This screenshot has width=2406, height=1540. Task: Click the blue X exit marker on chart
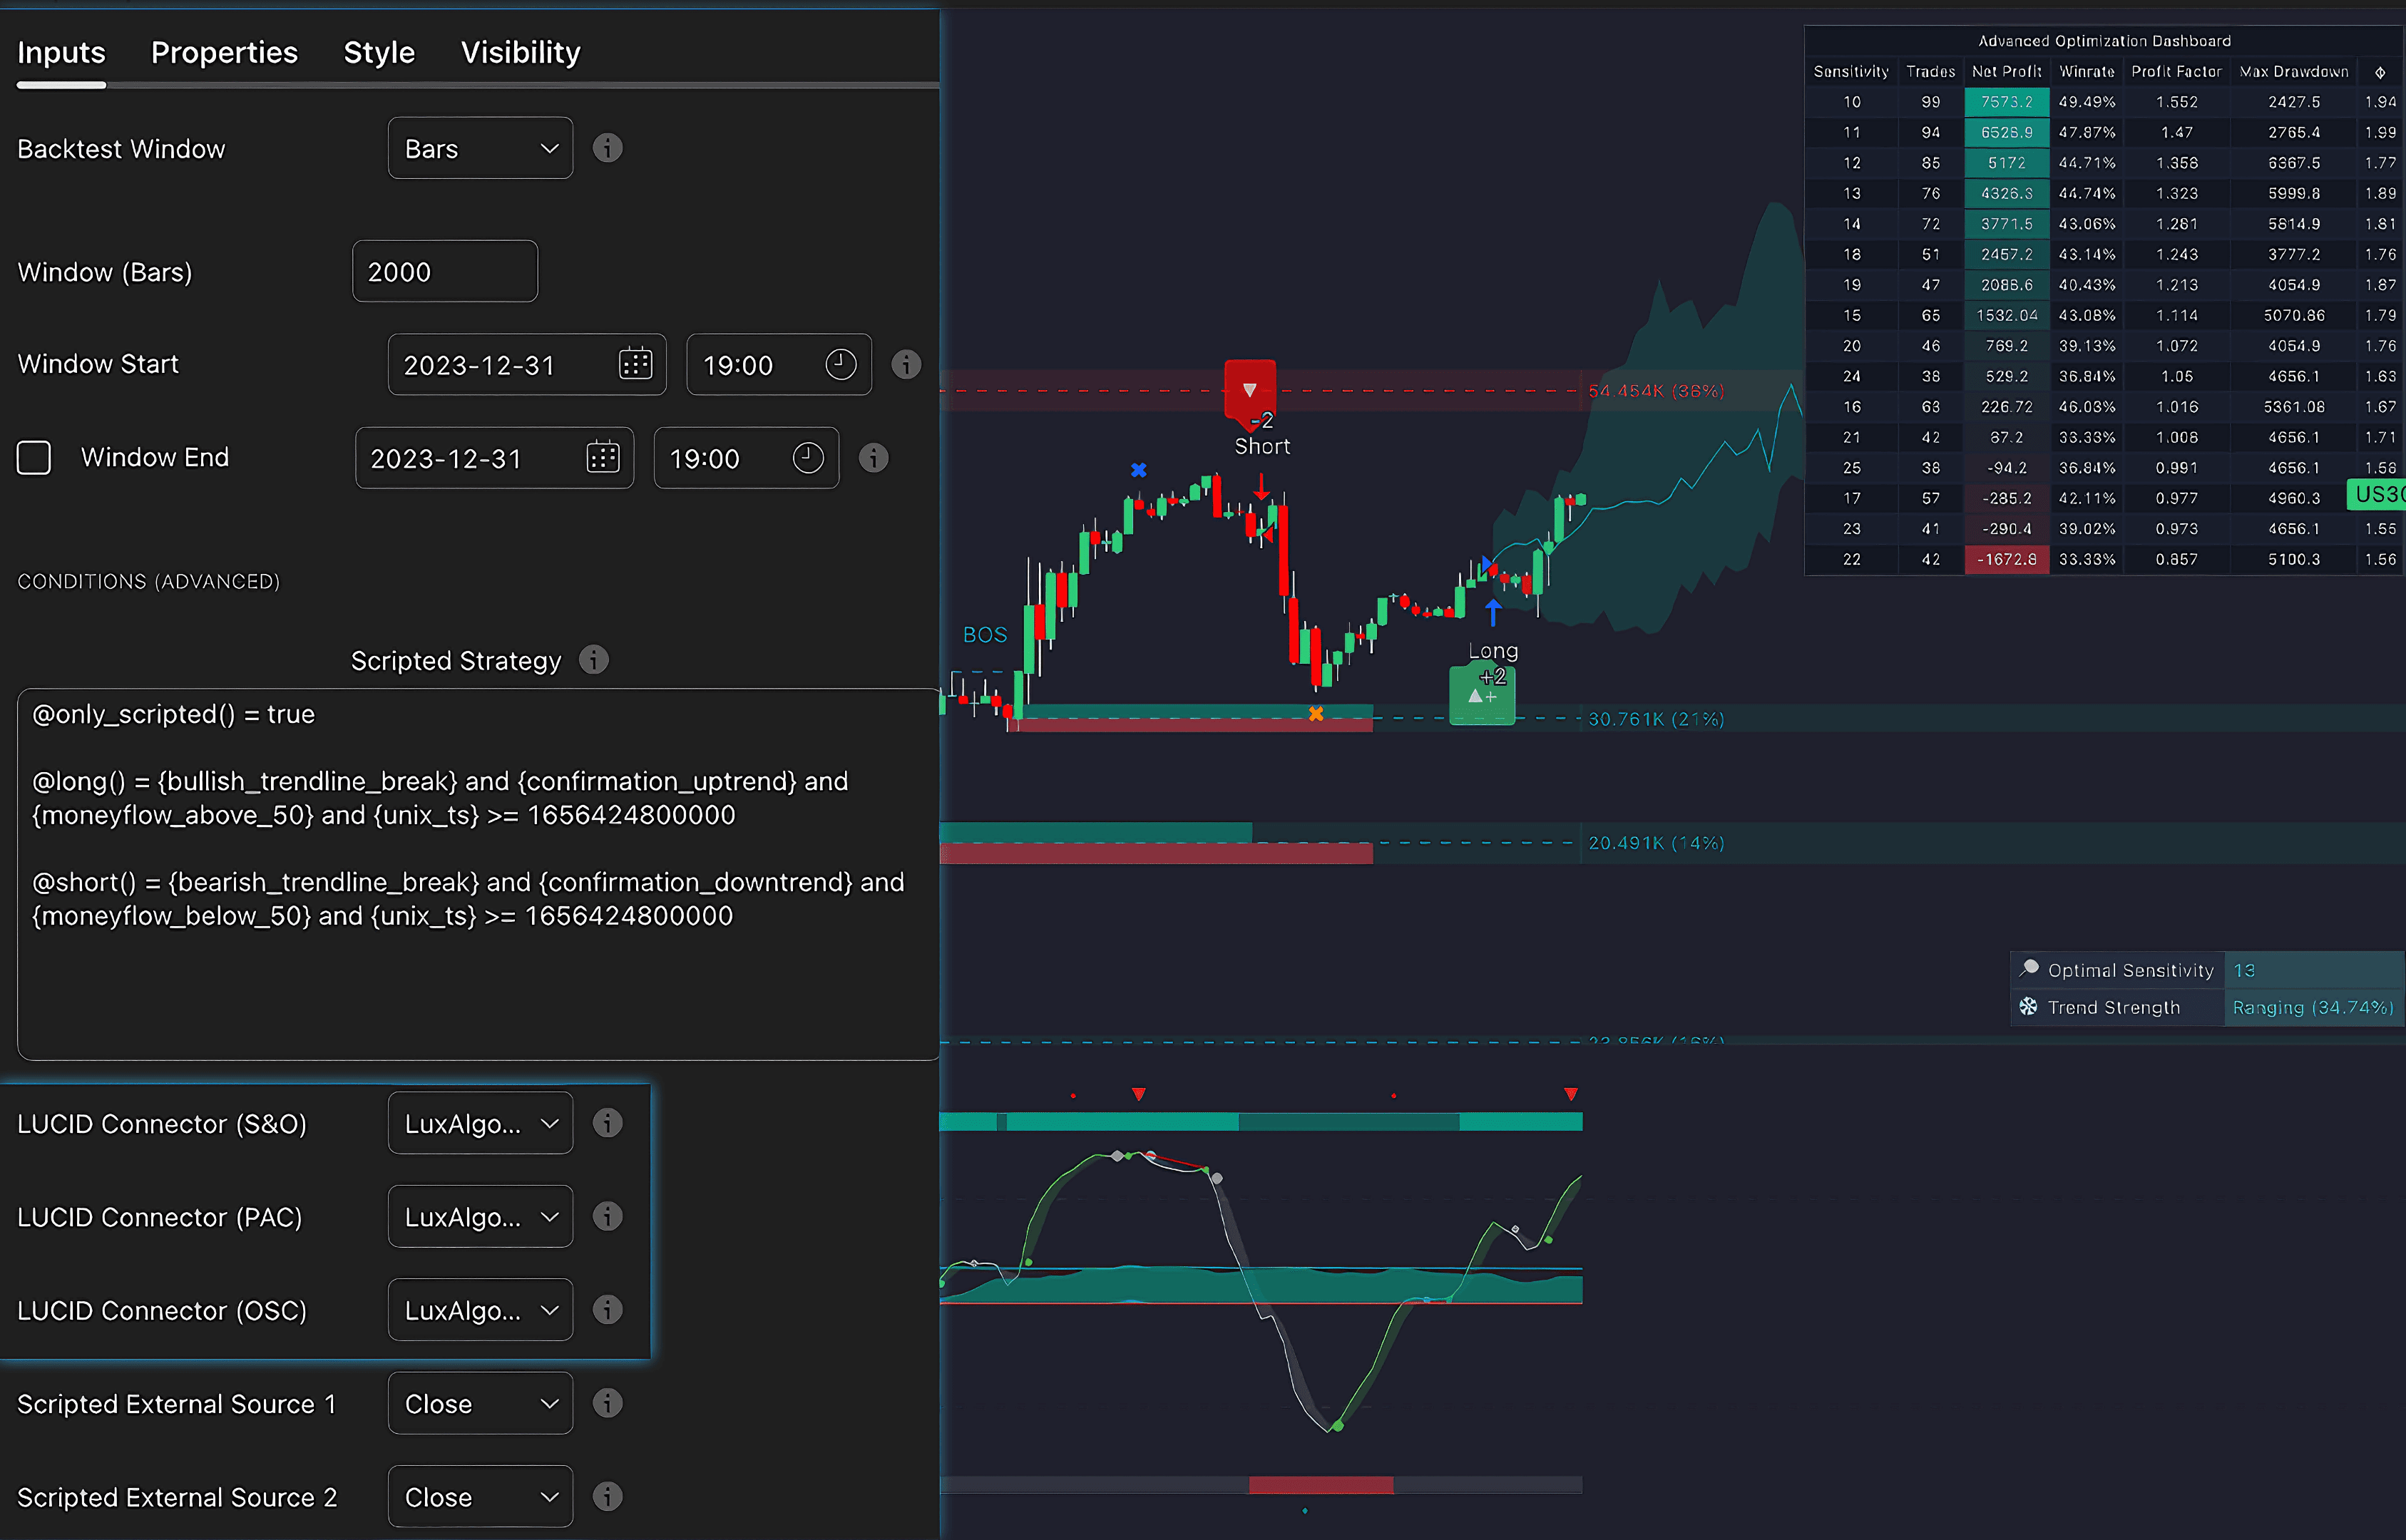coord(1138,469)
